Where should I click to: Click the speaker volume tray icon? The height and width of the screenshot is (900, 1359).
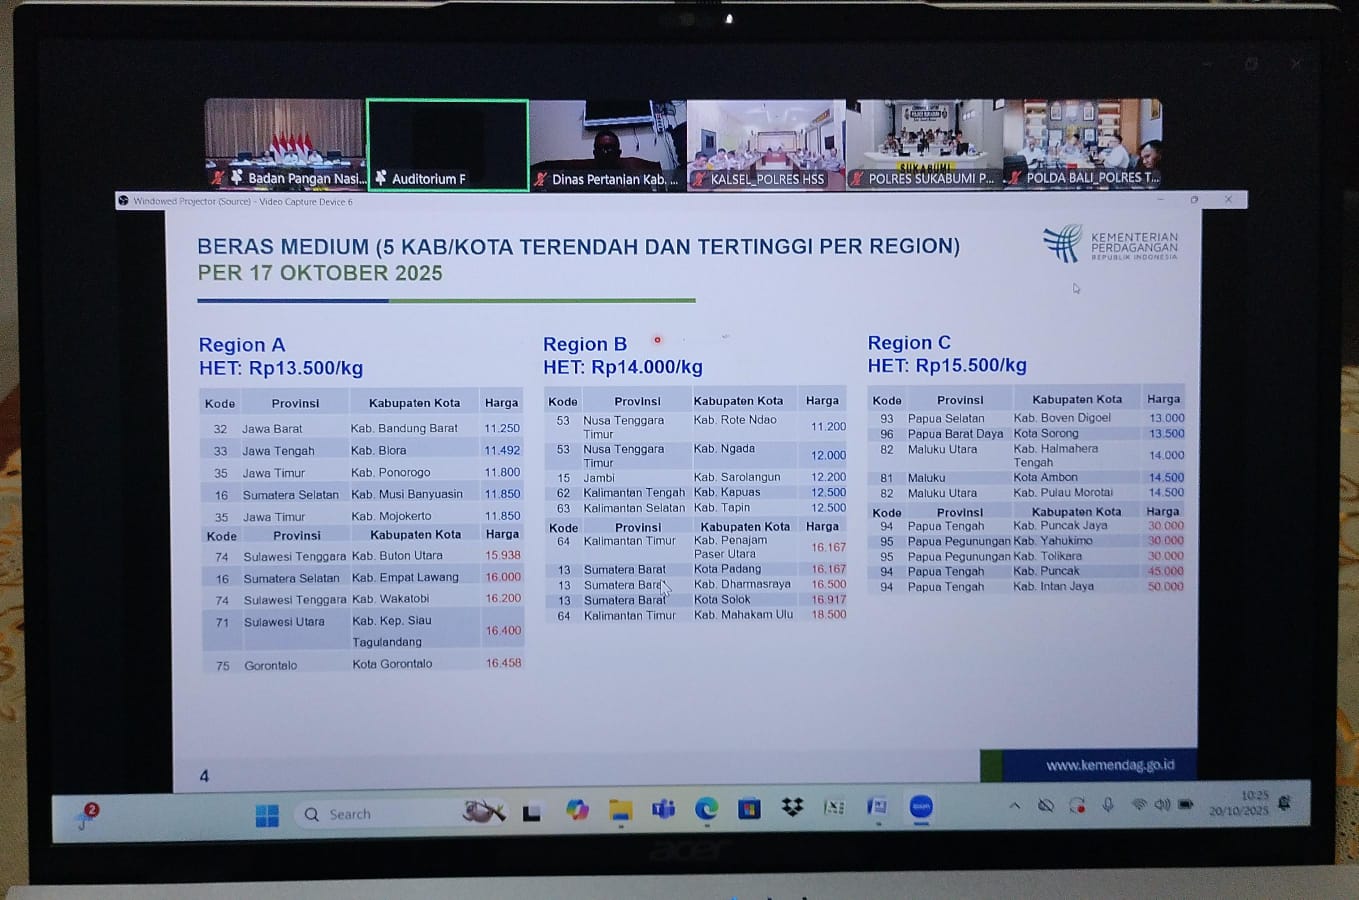pos(1161,805)
